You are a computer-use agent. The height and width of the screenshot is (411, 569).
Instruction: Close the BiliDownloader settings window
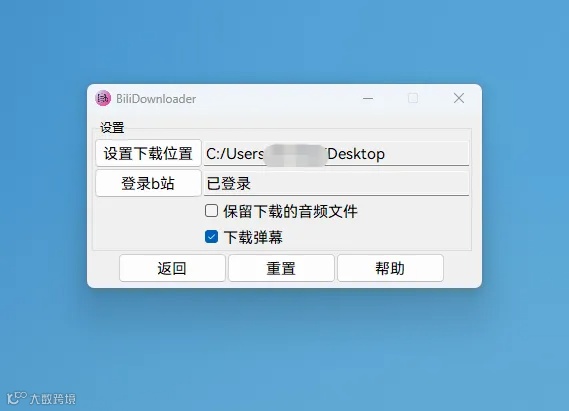click(459, 98)
